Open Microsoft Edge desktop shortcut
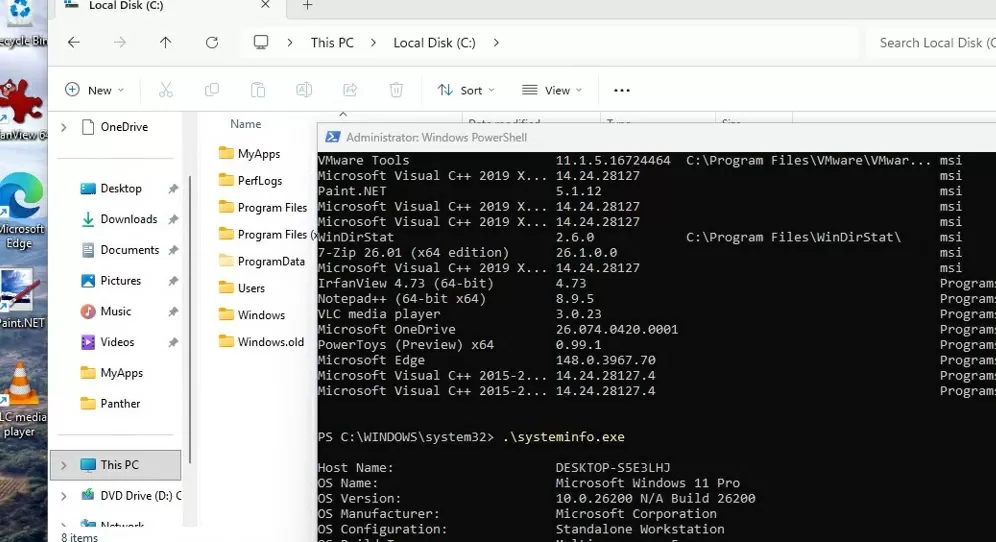Viewport: 996px width, 542px height. 22,211
